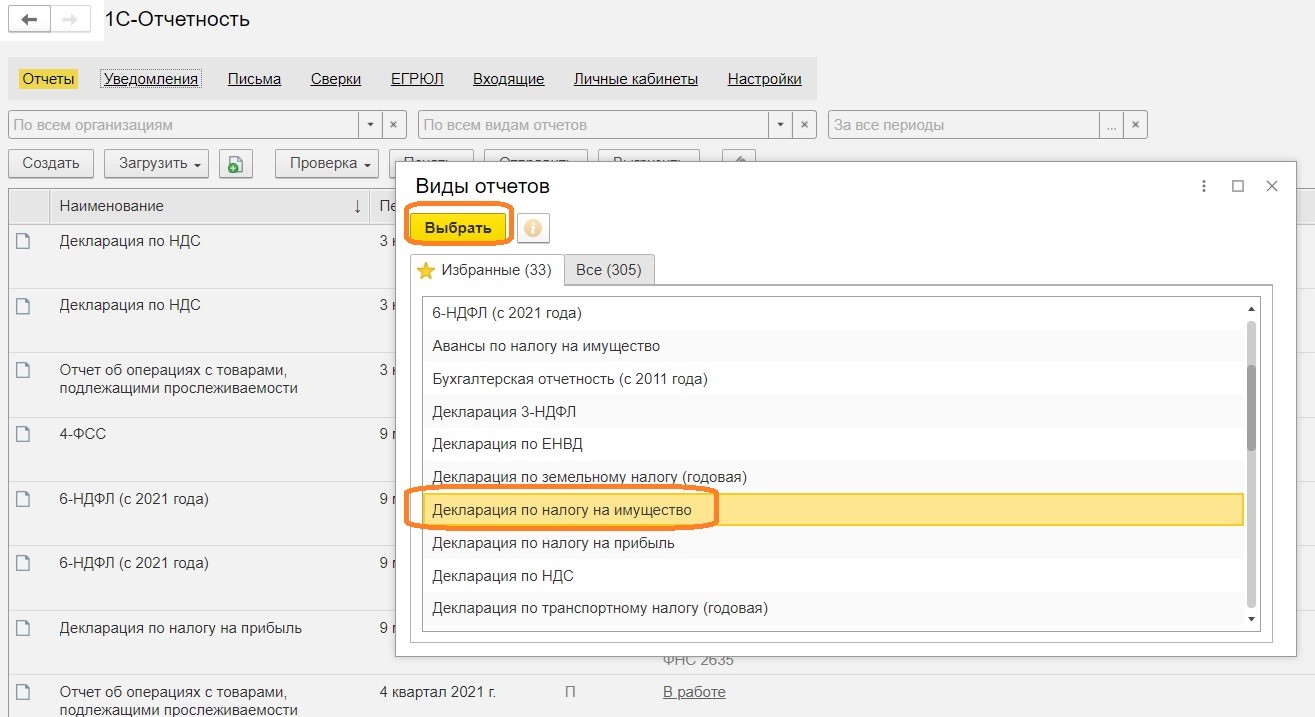Image resolution: width=1315 pixels, height=717 pixels.
Task: Click the 4 квартал 2021 г. period cell
Action: pyautogui.click(x=438, y=692)
